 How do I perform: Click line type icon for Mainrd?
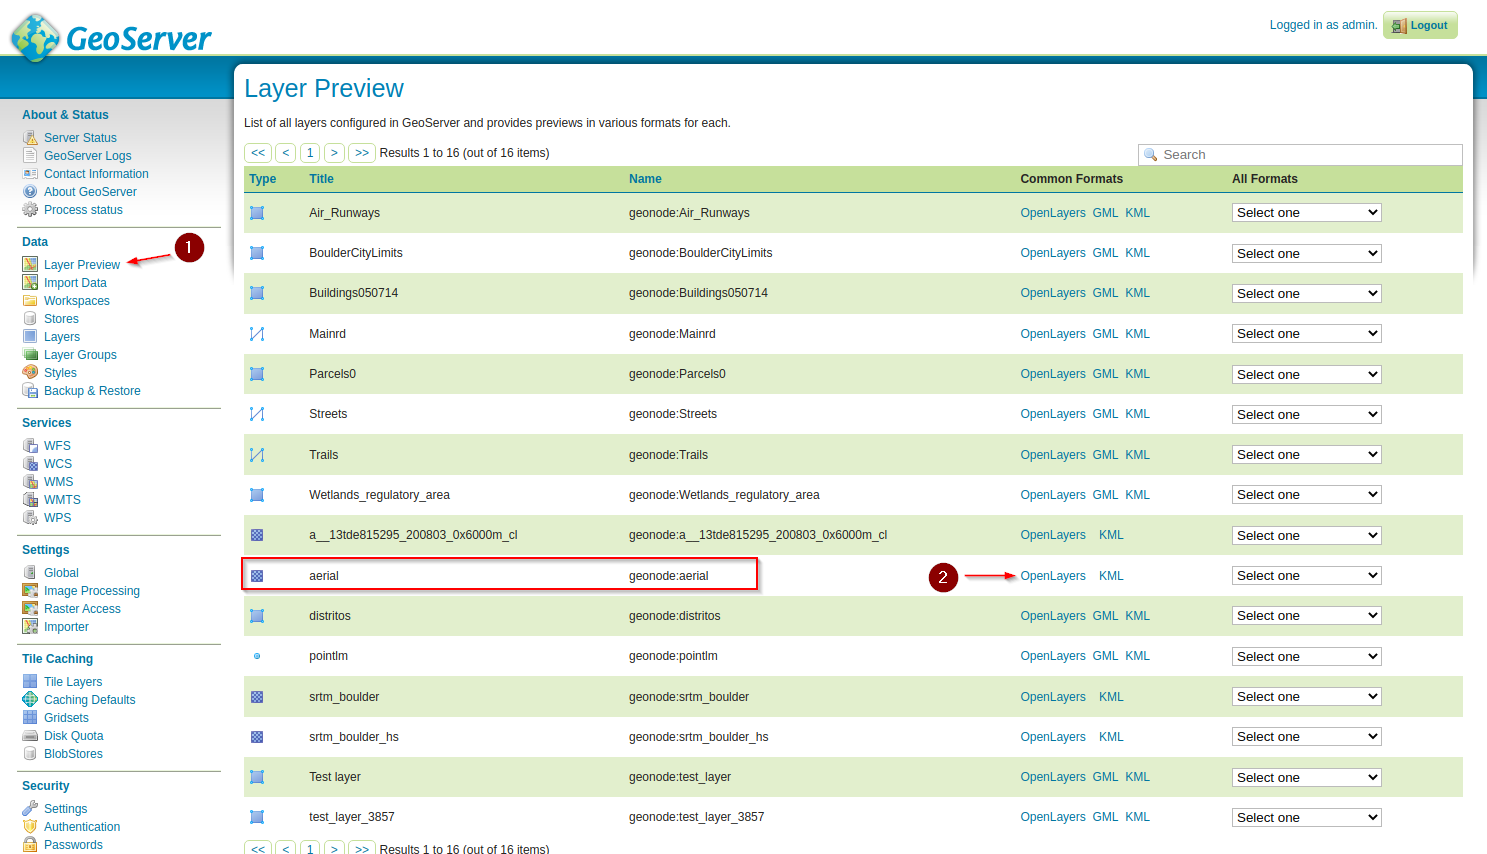[257, 334]
